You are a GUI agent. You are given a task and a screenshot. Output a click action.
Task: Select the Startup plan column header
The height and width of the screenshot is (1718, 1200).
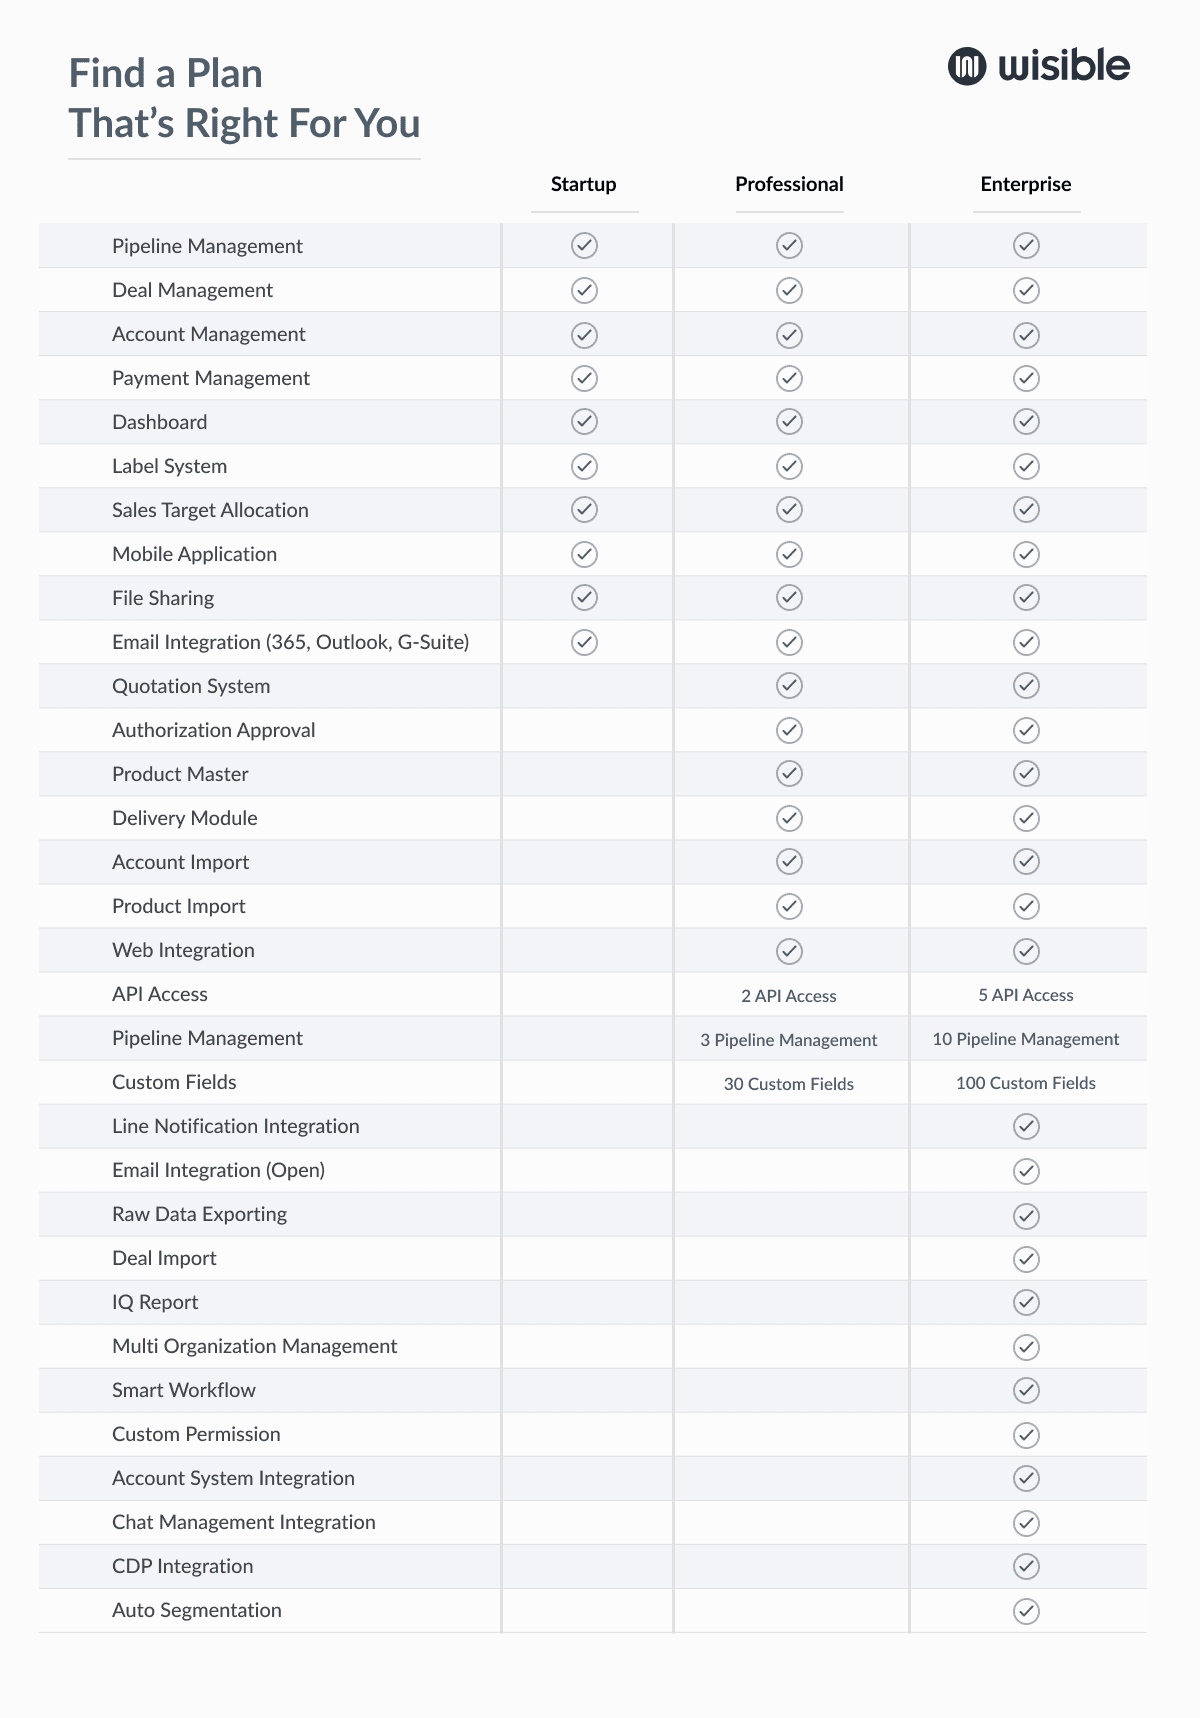(584, 184)
